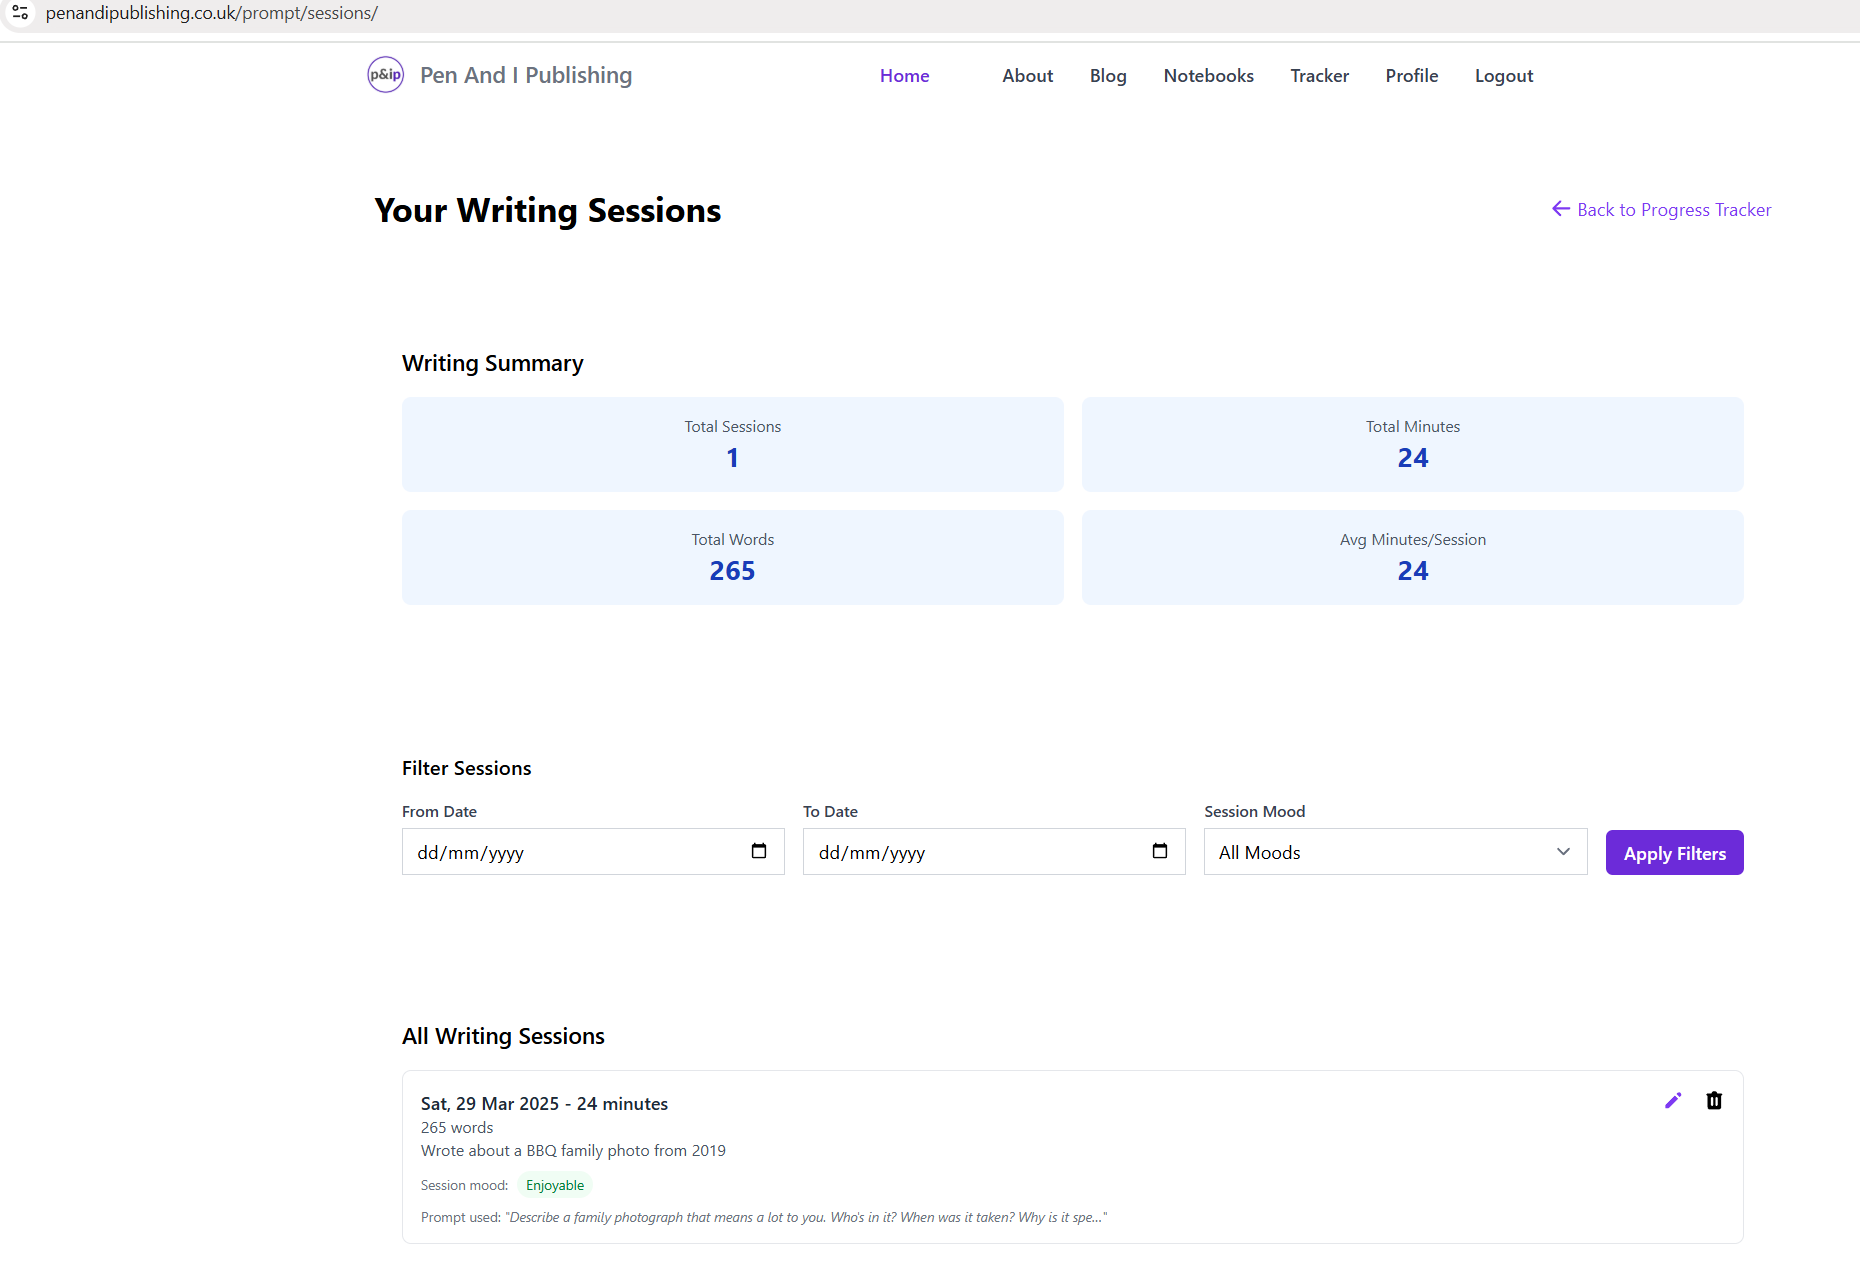Click the All Writing Sessions heading
The height and width of the screenshot is (1273, 1860).
point(503,1036)
